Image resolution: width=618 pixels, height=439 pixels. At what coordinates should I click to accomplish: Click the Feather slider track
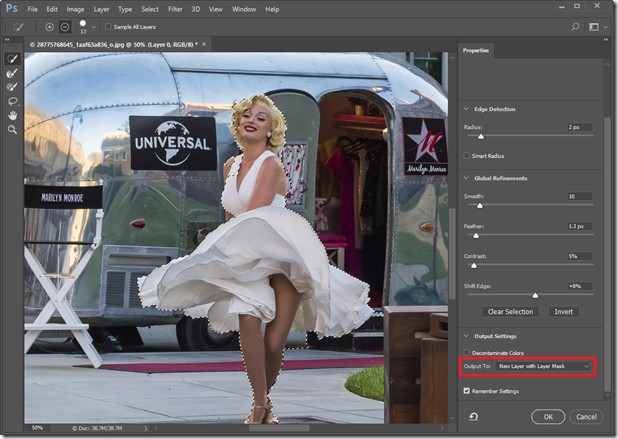point(530,236)
